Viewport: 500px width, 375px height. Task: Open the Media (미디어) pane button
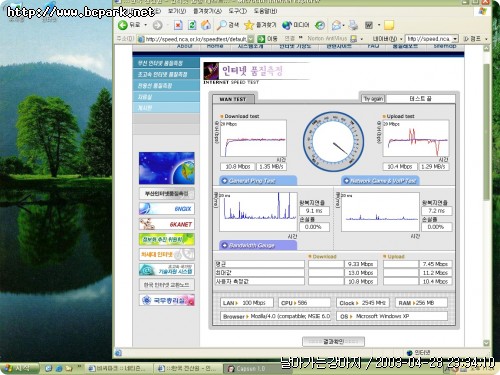point(296,25)
